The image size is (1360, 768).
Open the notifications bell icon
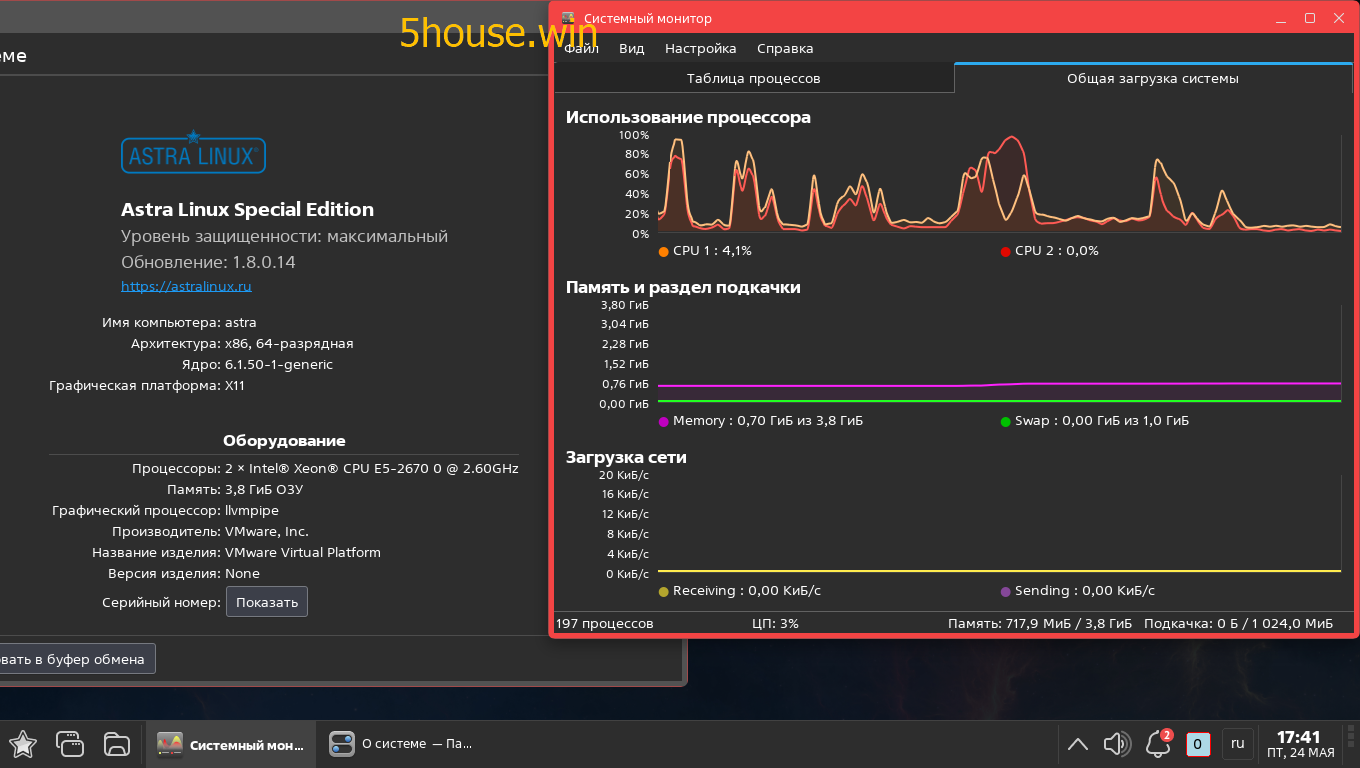pyautogui.click(x=1158, y=744)
